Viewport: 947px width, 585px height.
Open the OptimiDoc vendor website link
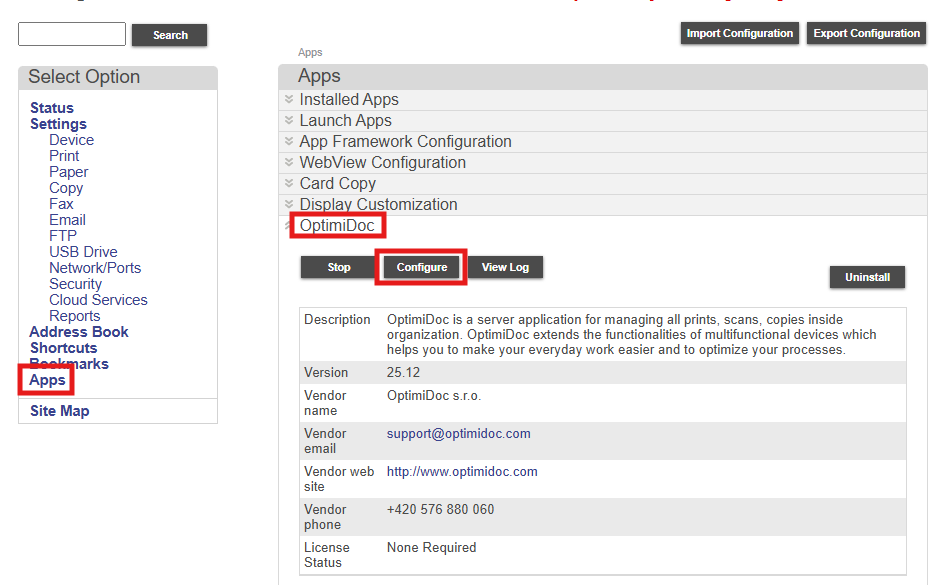pos(462,472)
